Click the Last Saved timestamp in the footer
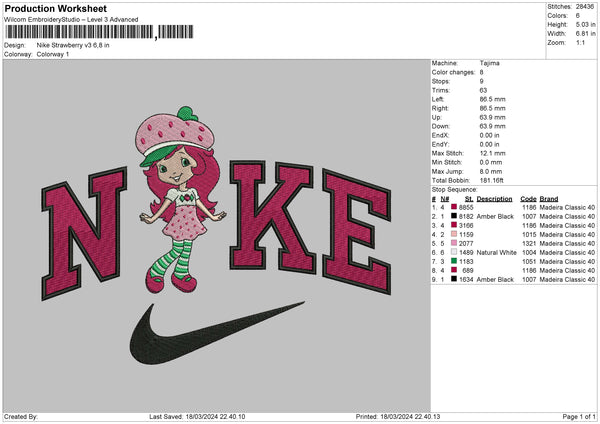600x424 pixels. coord(197,416)
